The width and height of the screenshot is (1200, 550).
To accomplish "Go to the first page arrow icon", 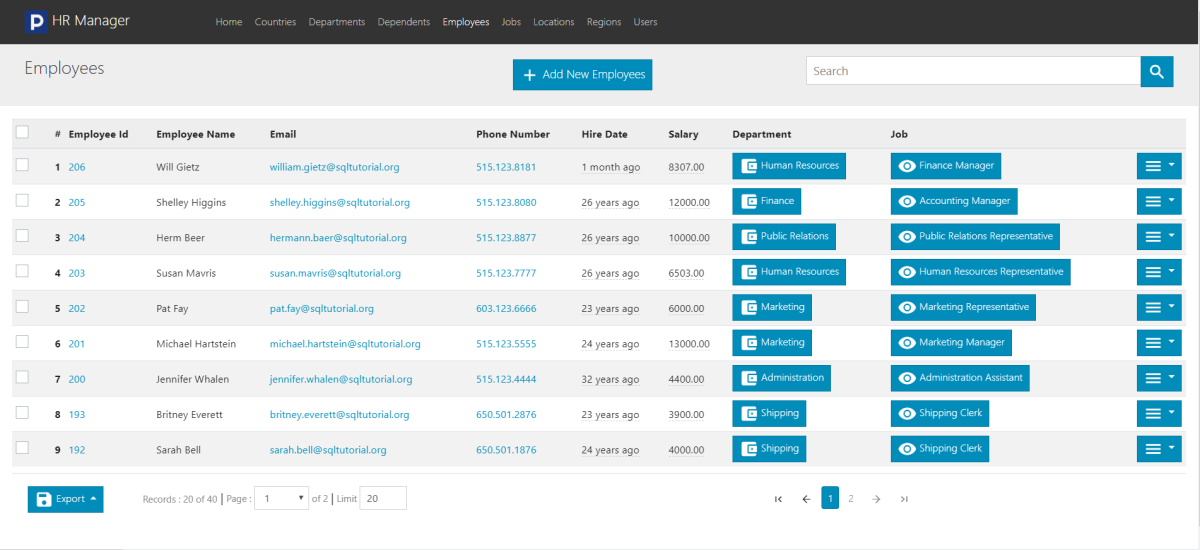I will coord(778,499).
